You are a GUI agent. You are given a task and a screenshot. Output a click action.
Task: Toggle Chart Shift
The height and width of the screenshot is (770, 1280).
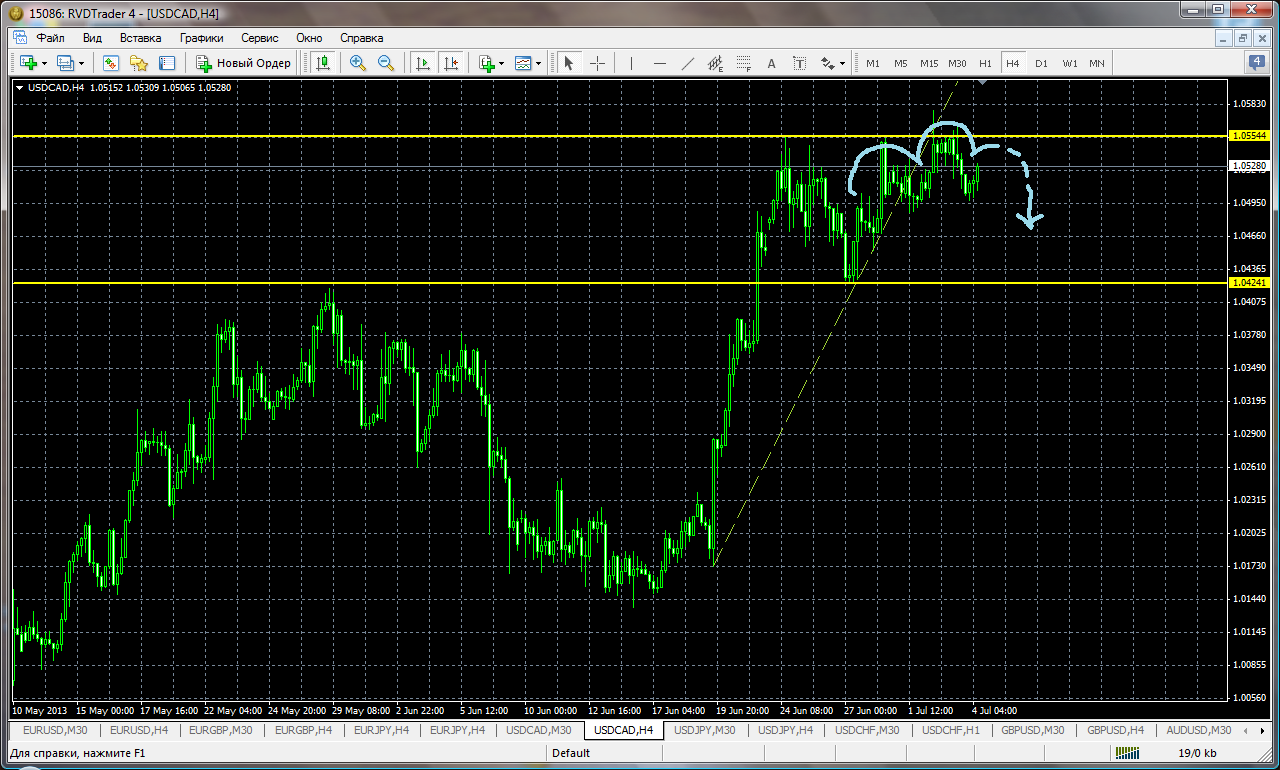[451, 63]
